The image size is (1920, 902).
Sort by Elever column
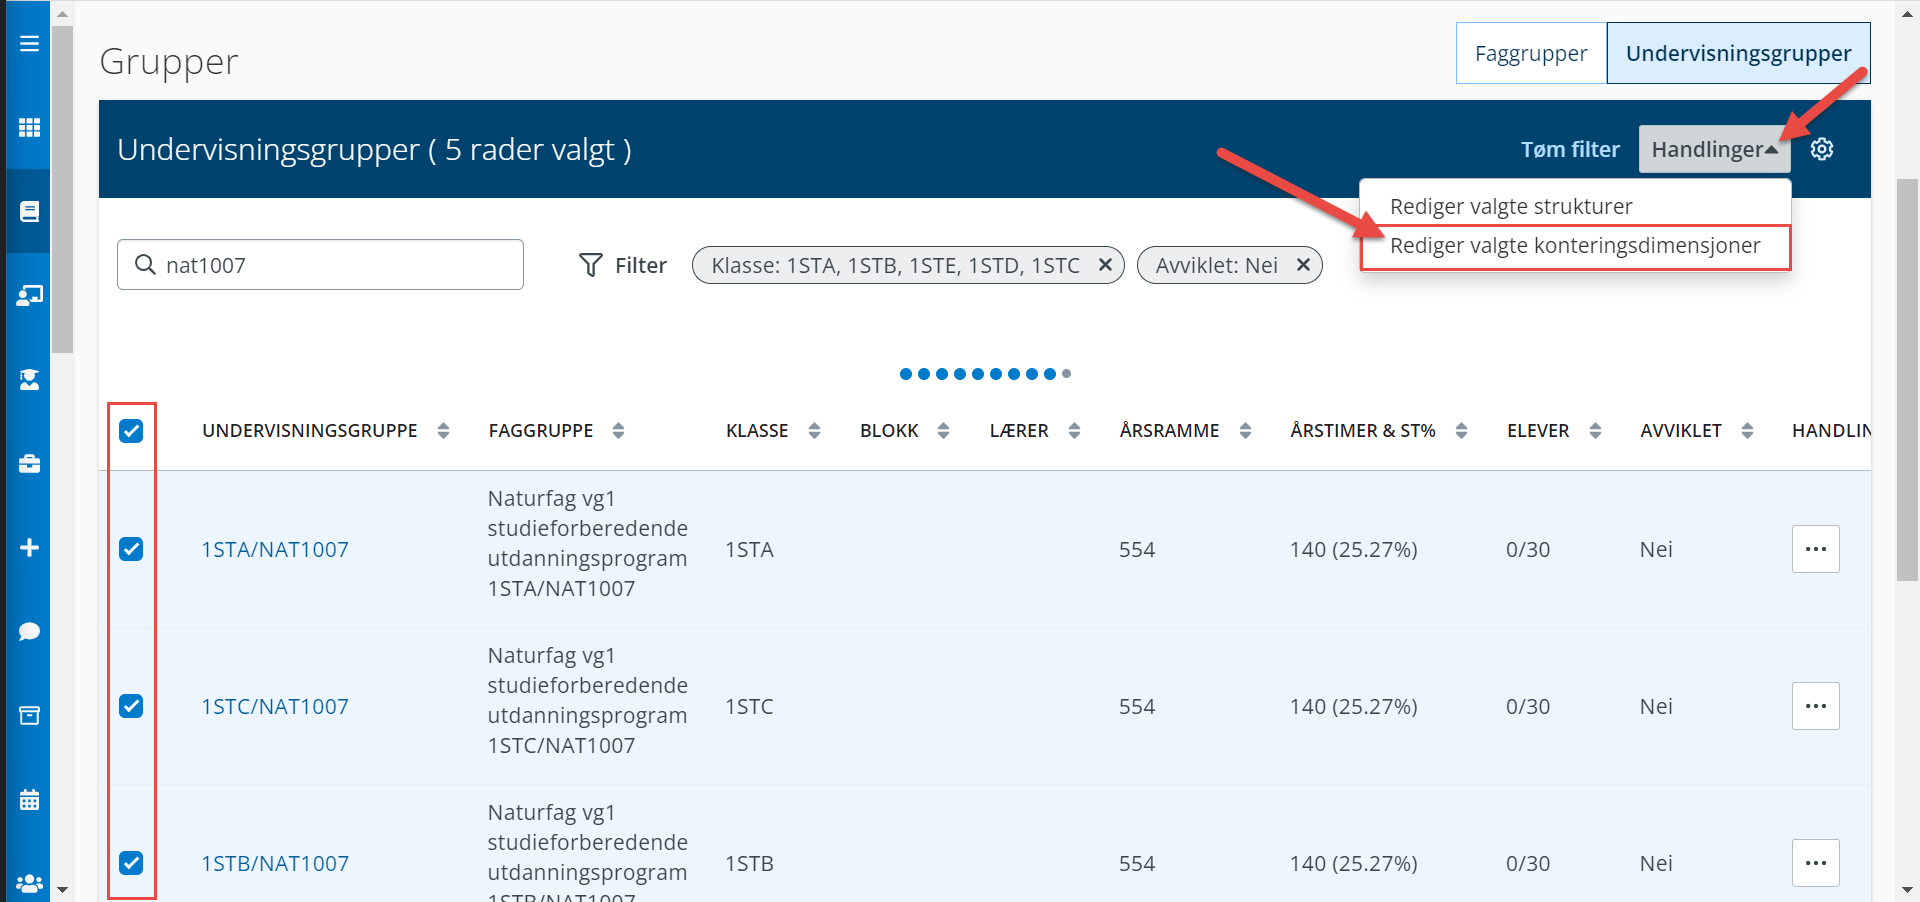pyautogui.click(x=1595, y=431)
